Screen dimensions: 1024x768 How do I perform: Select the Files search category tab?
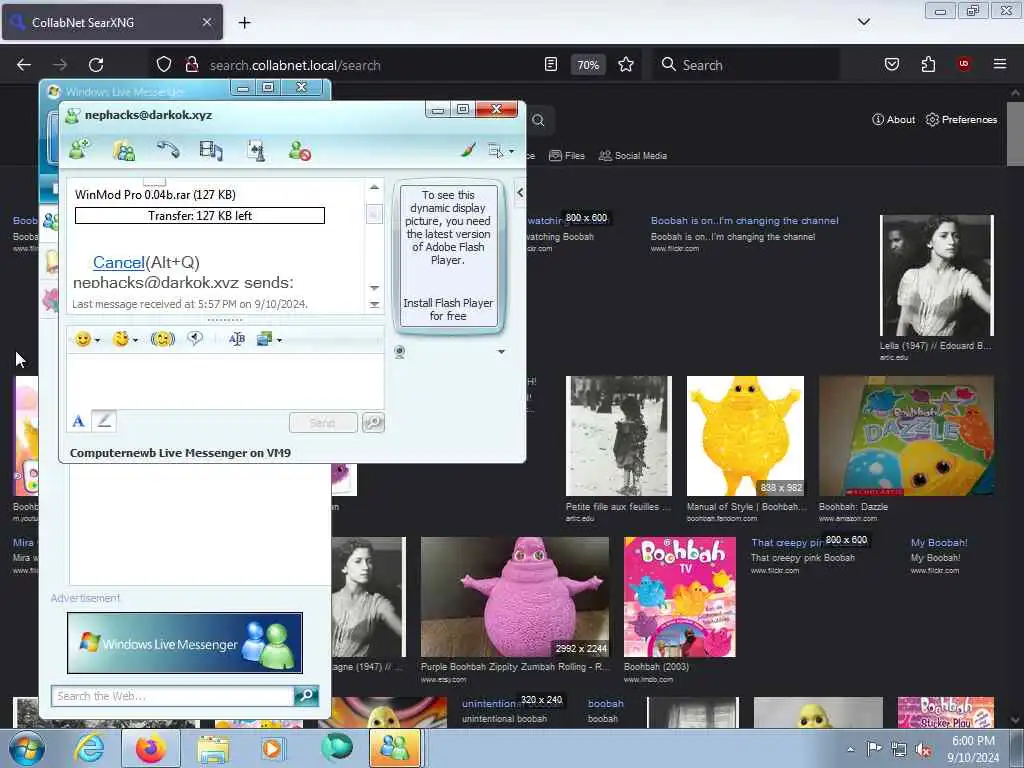coord(567,155)
